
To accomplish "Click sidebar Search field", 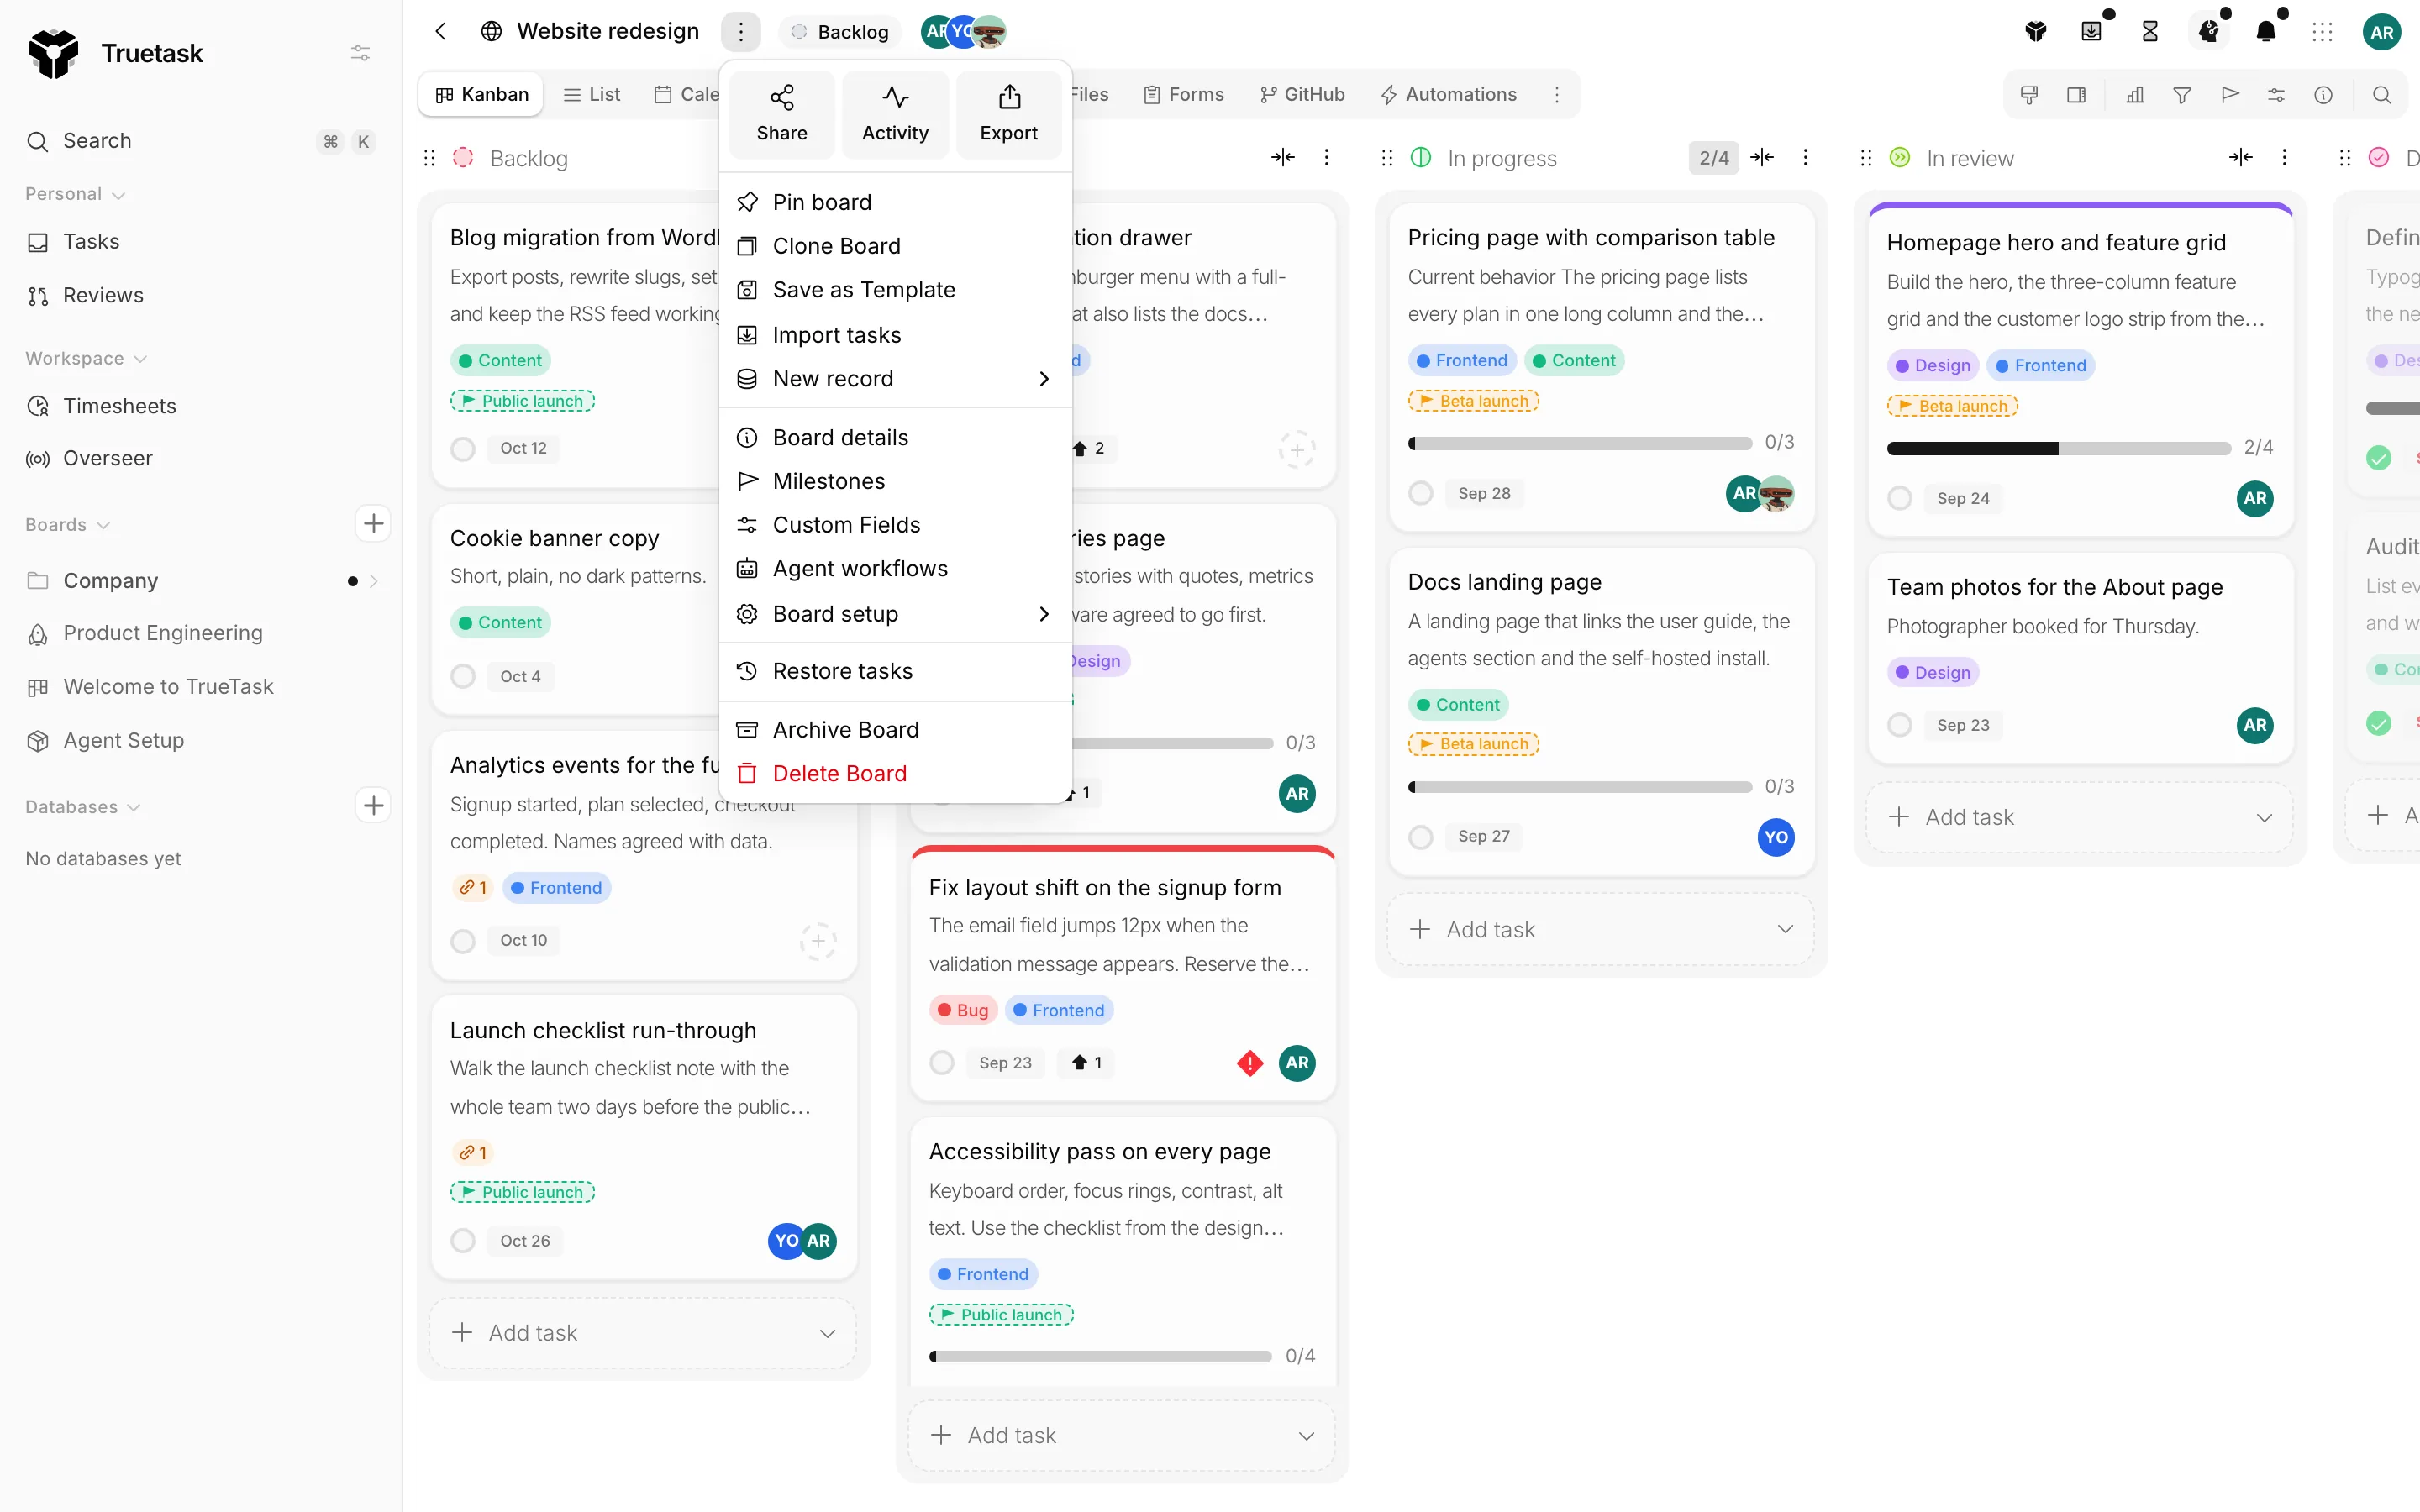I will (200, 141).
